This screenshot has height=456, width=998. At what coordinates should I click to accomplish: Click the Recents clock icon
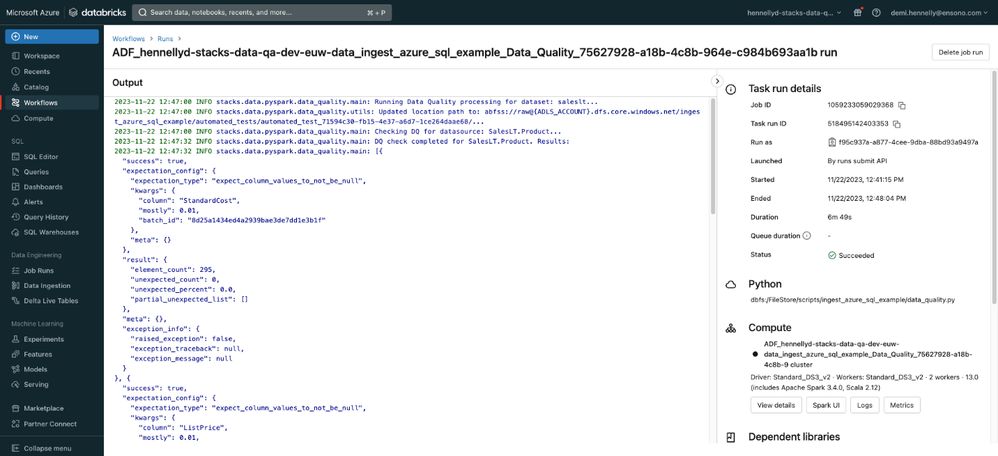15,71
